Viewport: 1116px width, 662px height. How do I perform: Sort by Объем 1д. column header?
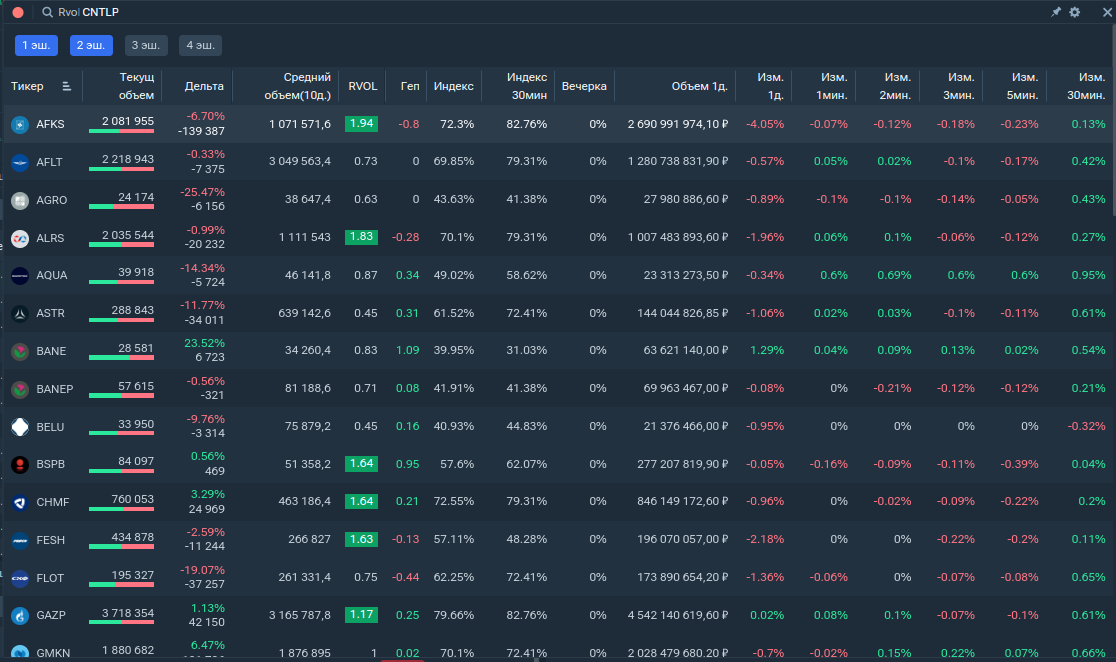pos(698,86)
